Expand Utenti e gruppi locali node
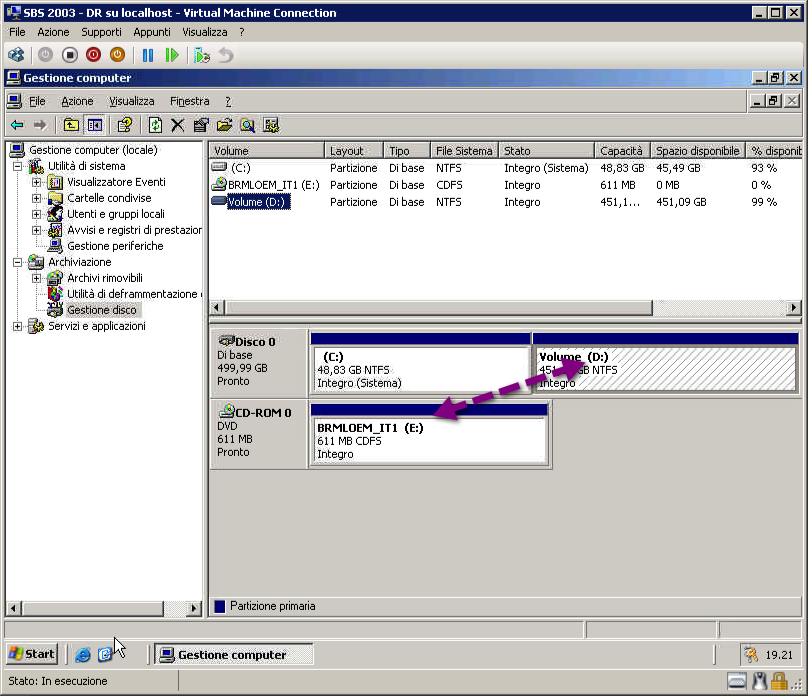Screen dimensions: 808x696 pyautogui.click(x=37, y=214)
